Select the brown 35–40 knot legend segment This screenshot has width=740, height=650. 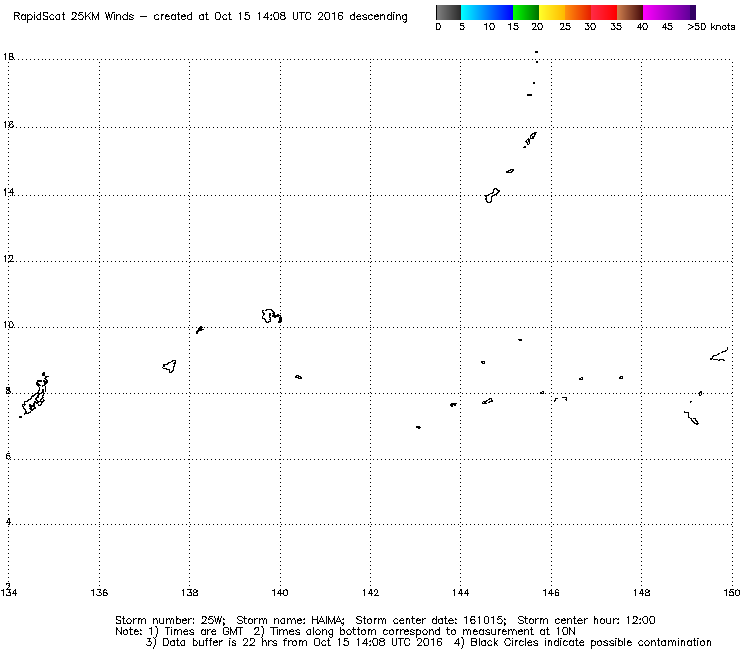click(x=630, y=12)
